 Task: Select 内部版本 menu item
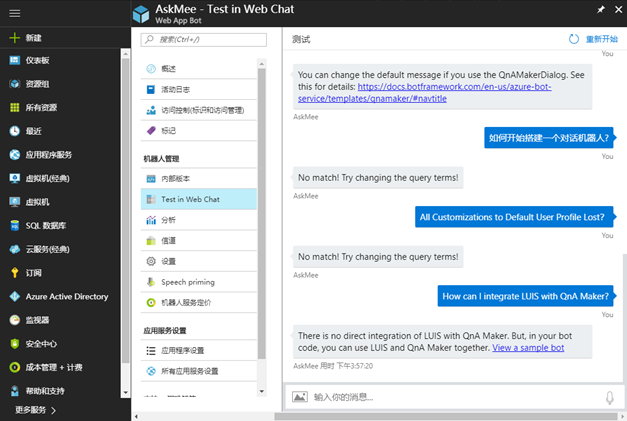click(x=199, y=178)
